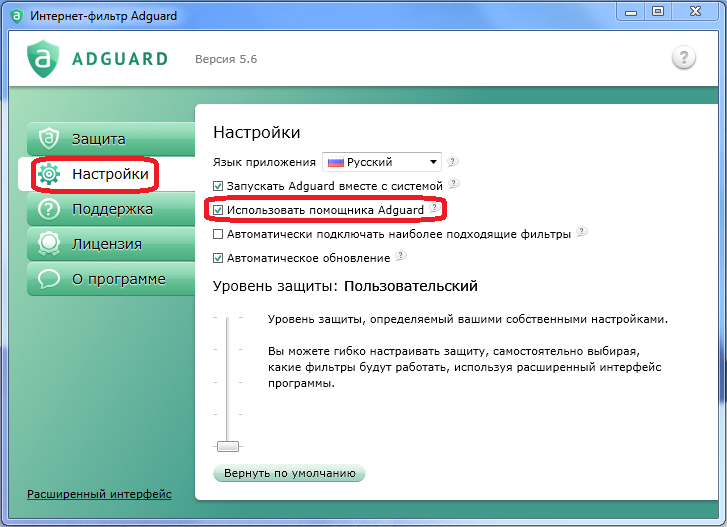Uncheck Использовать помощника Adguard

[x=218, y=210]
